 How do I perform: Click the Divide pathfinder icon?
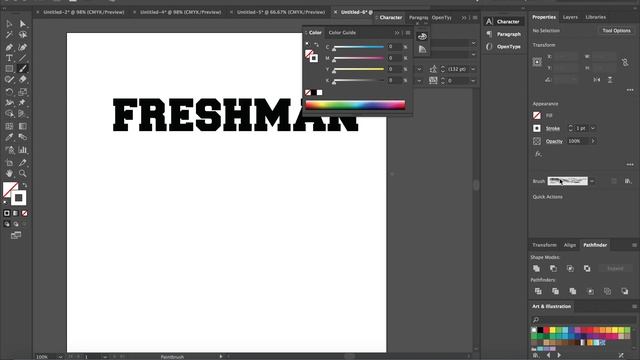click(x=538, y=291)
